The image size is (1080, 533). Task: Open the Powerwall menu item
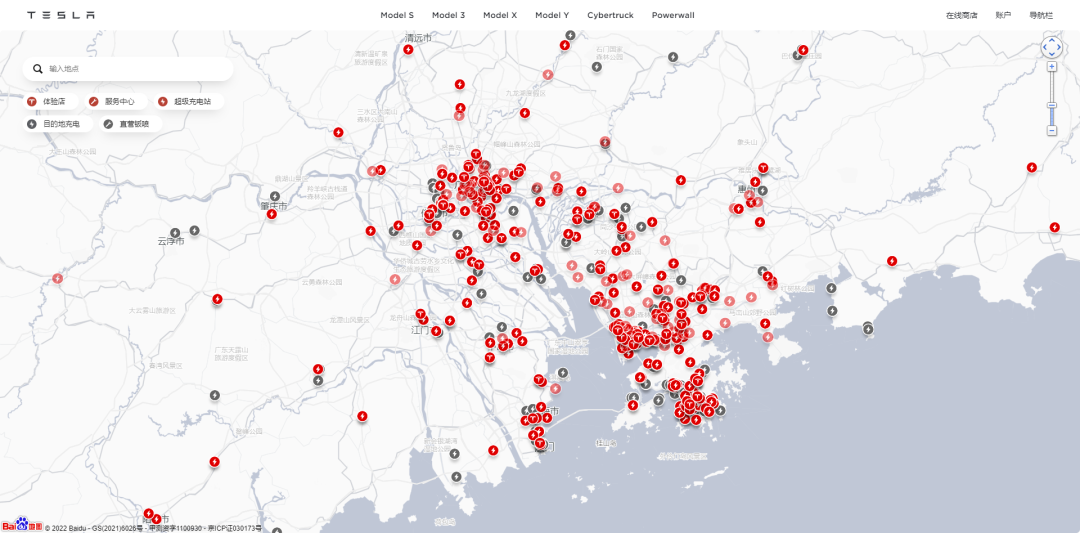(673, 15)
